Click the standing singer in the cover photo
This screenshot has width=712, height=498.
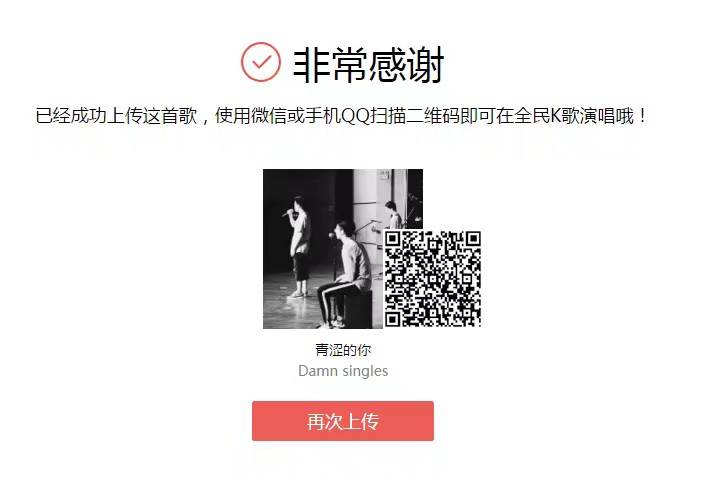pyautogui.click(x=299, y=247)
